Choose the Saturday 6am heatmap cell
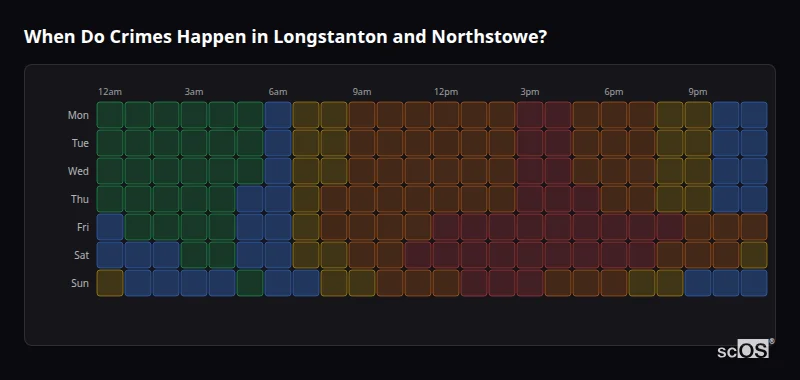Viewport: 800px width, 380px height. (x=278, y=255)
